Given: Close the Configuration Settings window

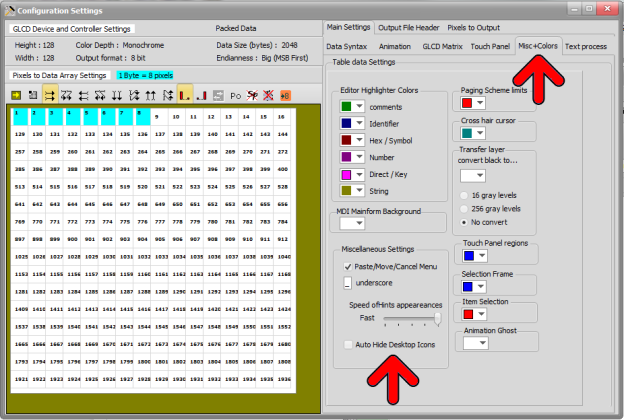Looking at the screenshot, I should (607, 8).
